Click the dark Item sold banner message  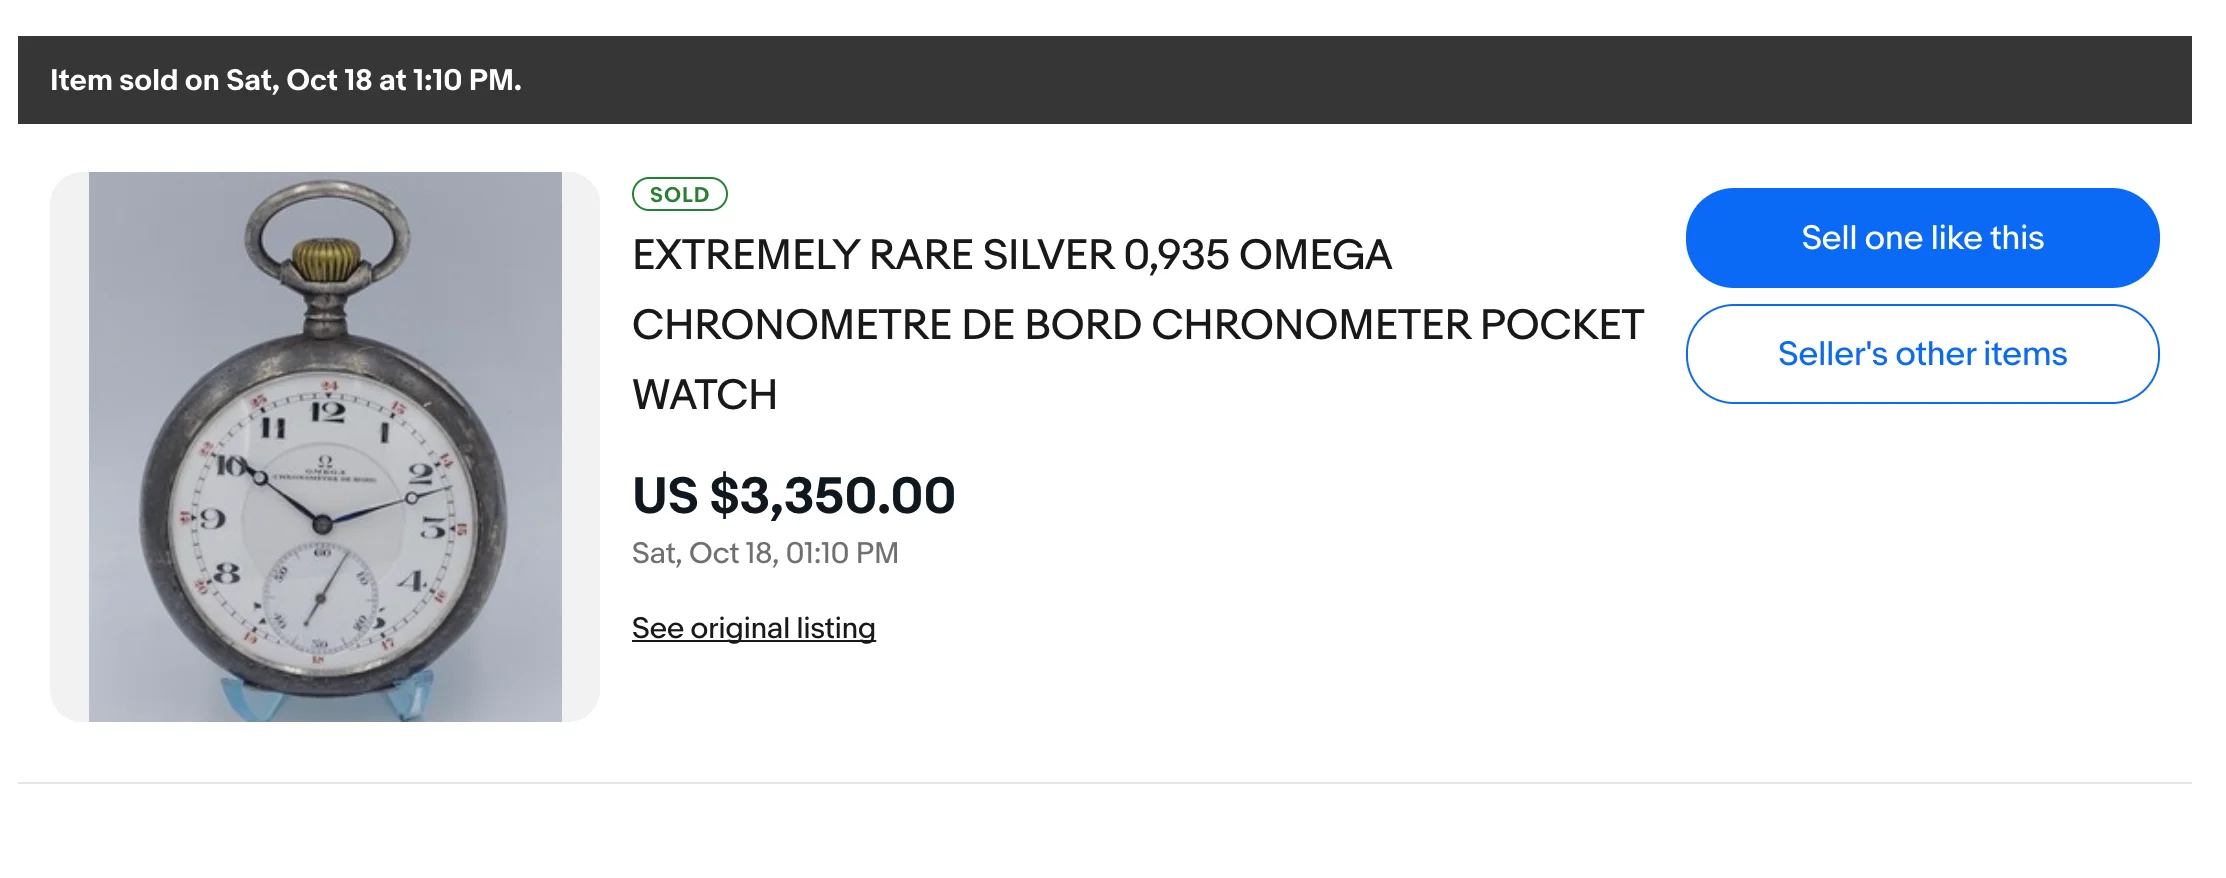(286, 80)
